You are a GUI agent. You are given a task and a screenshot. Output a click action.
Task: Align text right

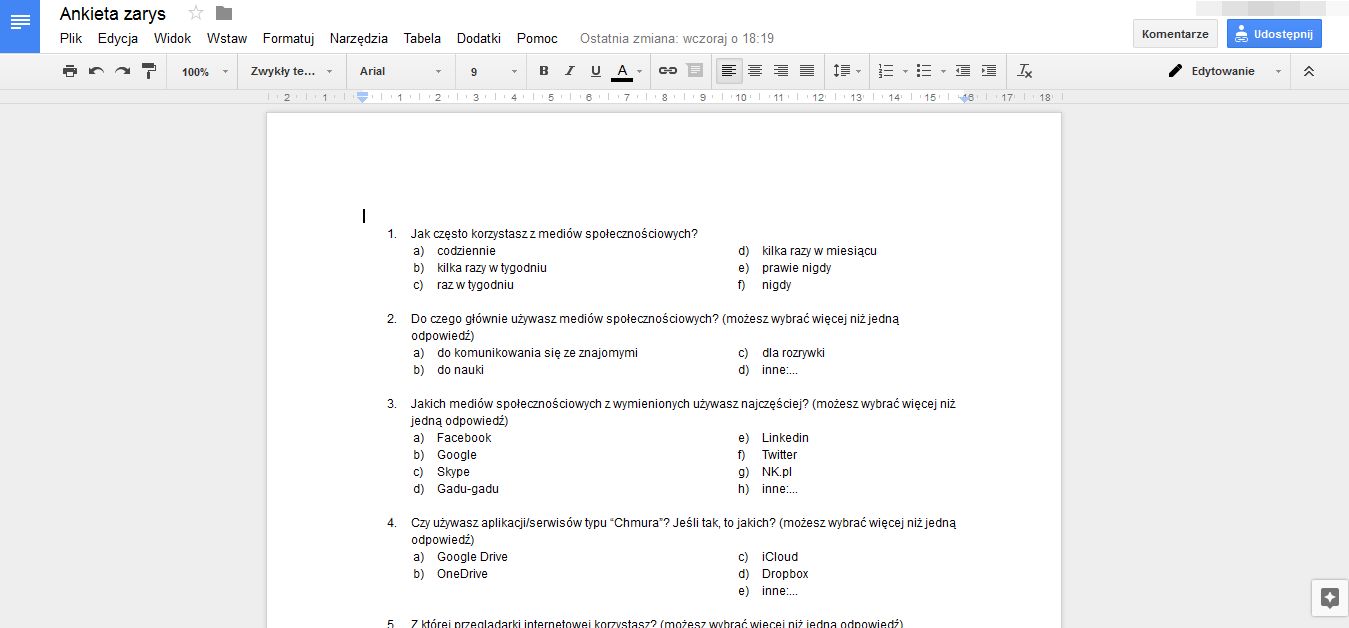(x=781, y=71)
